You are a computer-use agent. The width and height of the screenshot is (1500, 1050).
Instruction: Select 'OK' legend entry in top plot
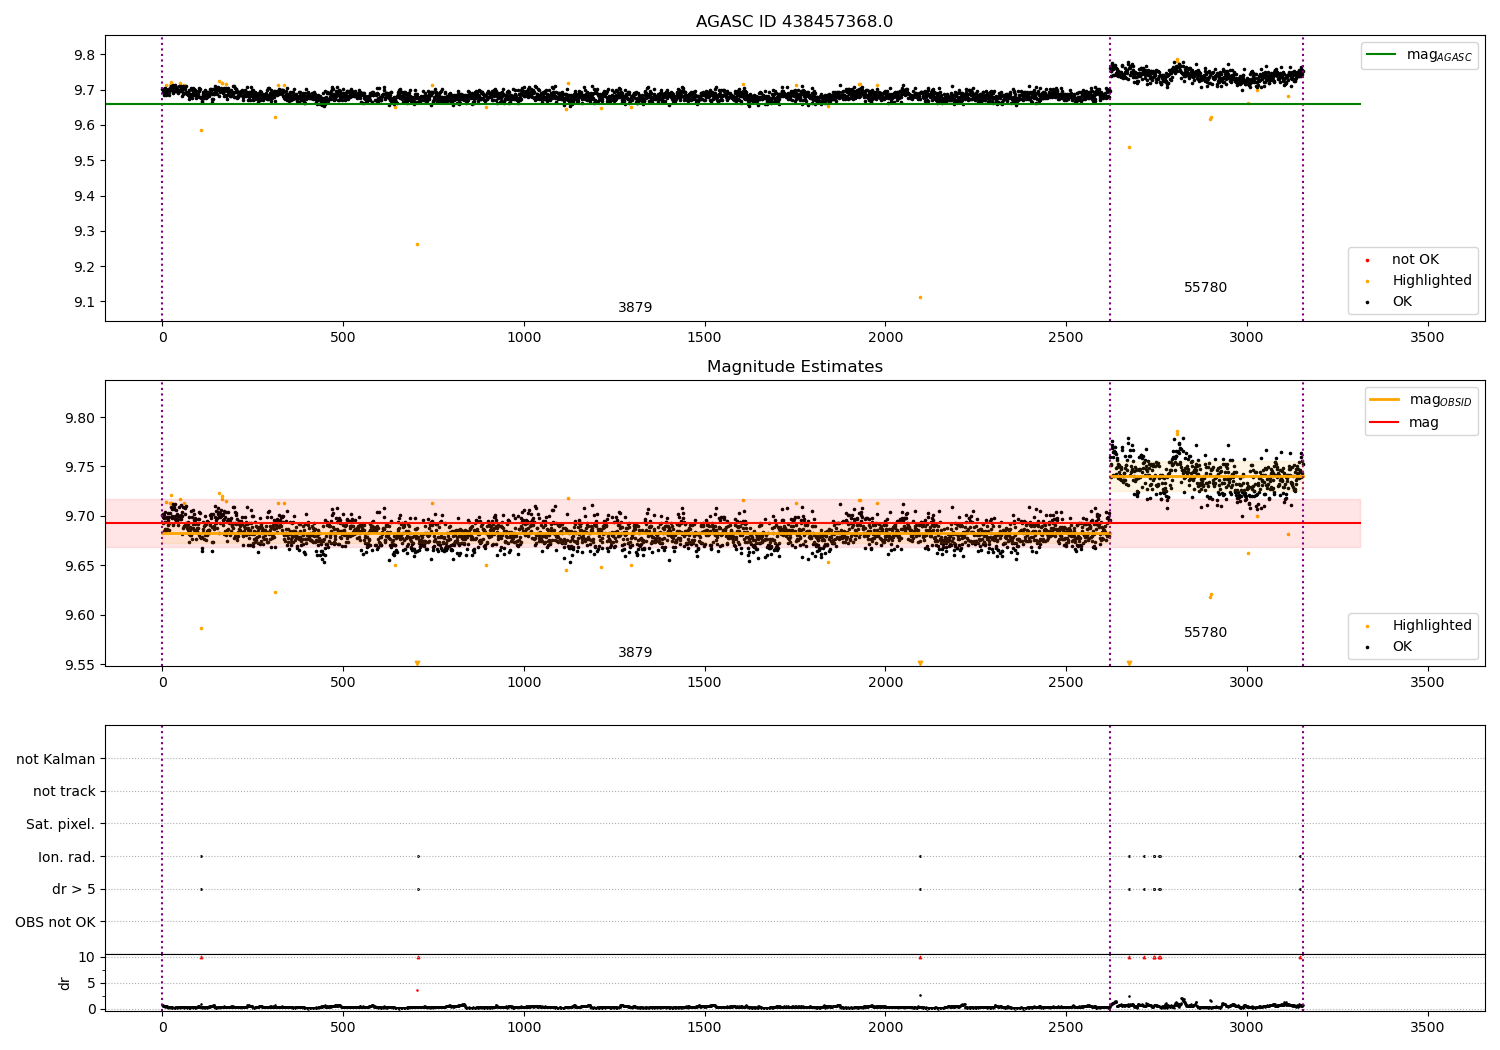click(x=1402, y=302)
